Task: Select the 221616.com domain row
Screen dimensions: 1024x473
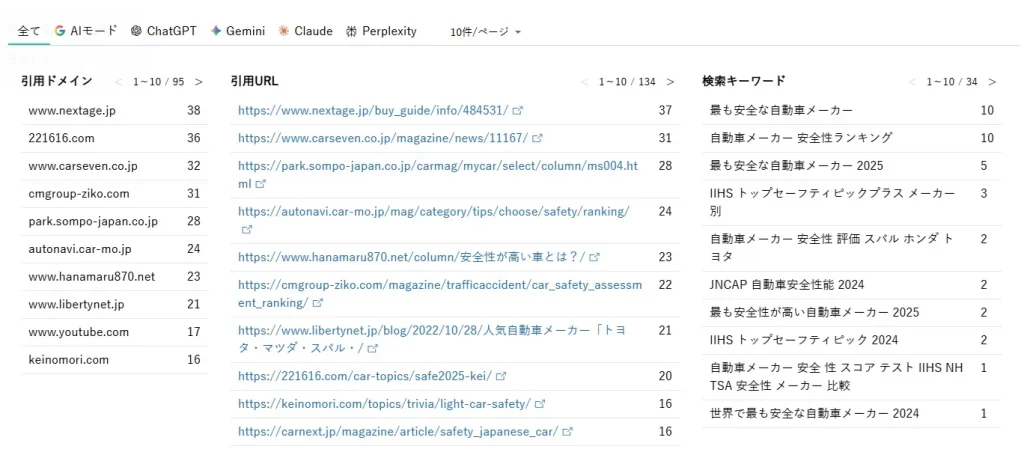Action: tap(114, 139)
